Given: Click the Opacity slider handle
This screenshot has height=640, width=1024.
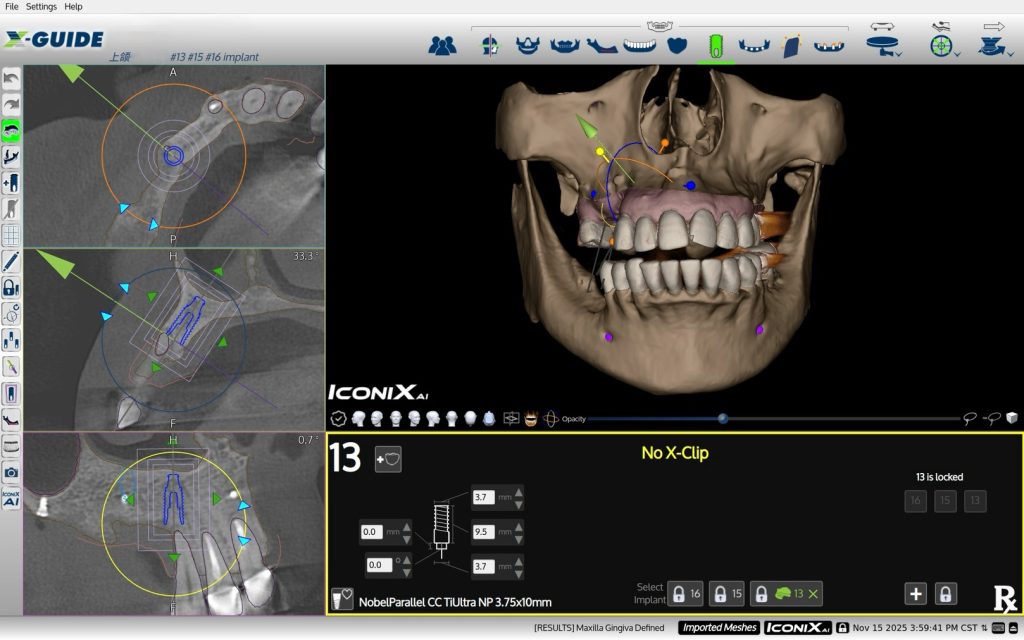Looking at the screenshot, I should coord(722,419).
